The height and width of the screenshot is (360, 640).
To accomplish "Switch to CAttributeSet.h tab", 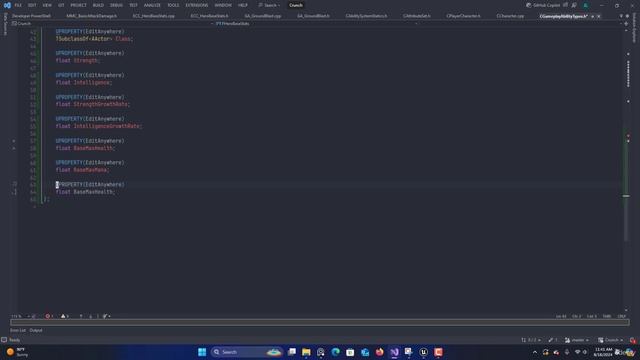I will [416, 16].
